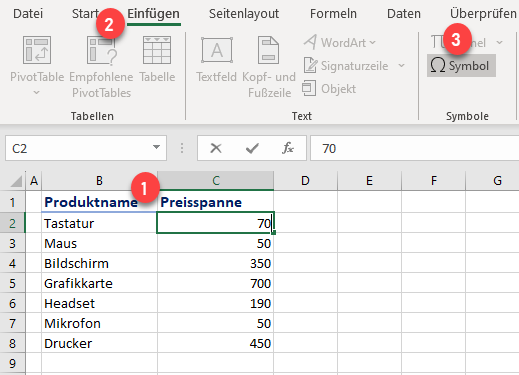Select the Tastatur cell
519x375 pixels.
pyautogui.click(x=99, y=223)
